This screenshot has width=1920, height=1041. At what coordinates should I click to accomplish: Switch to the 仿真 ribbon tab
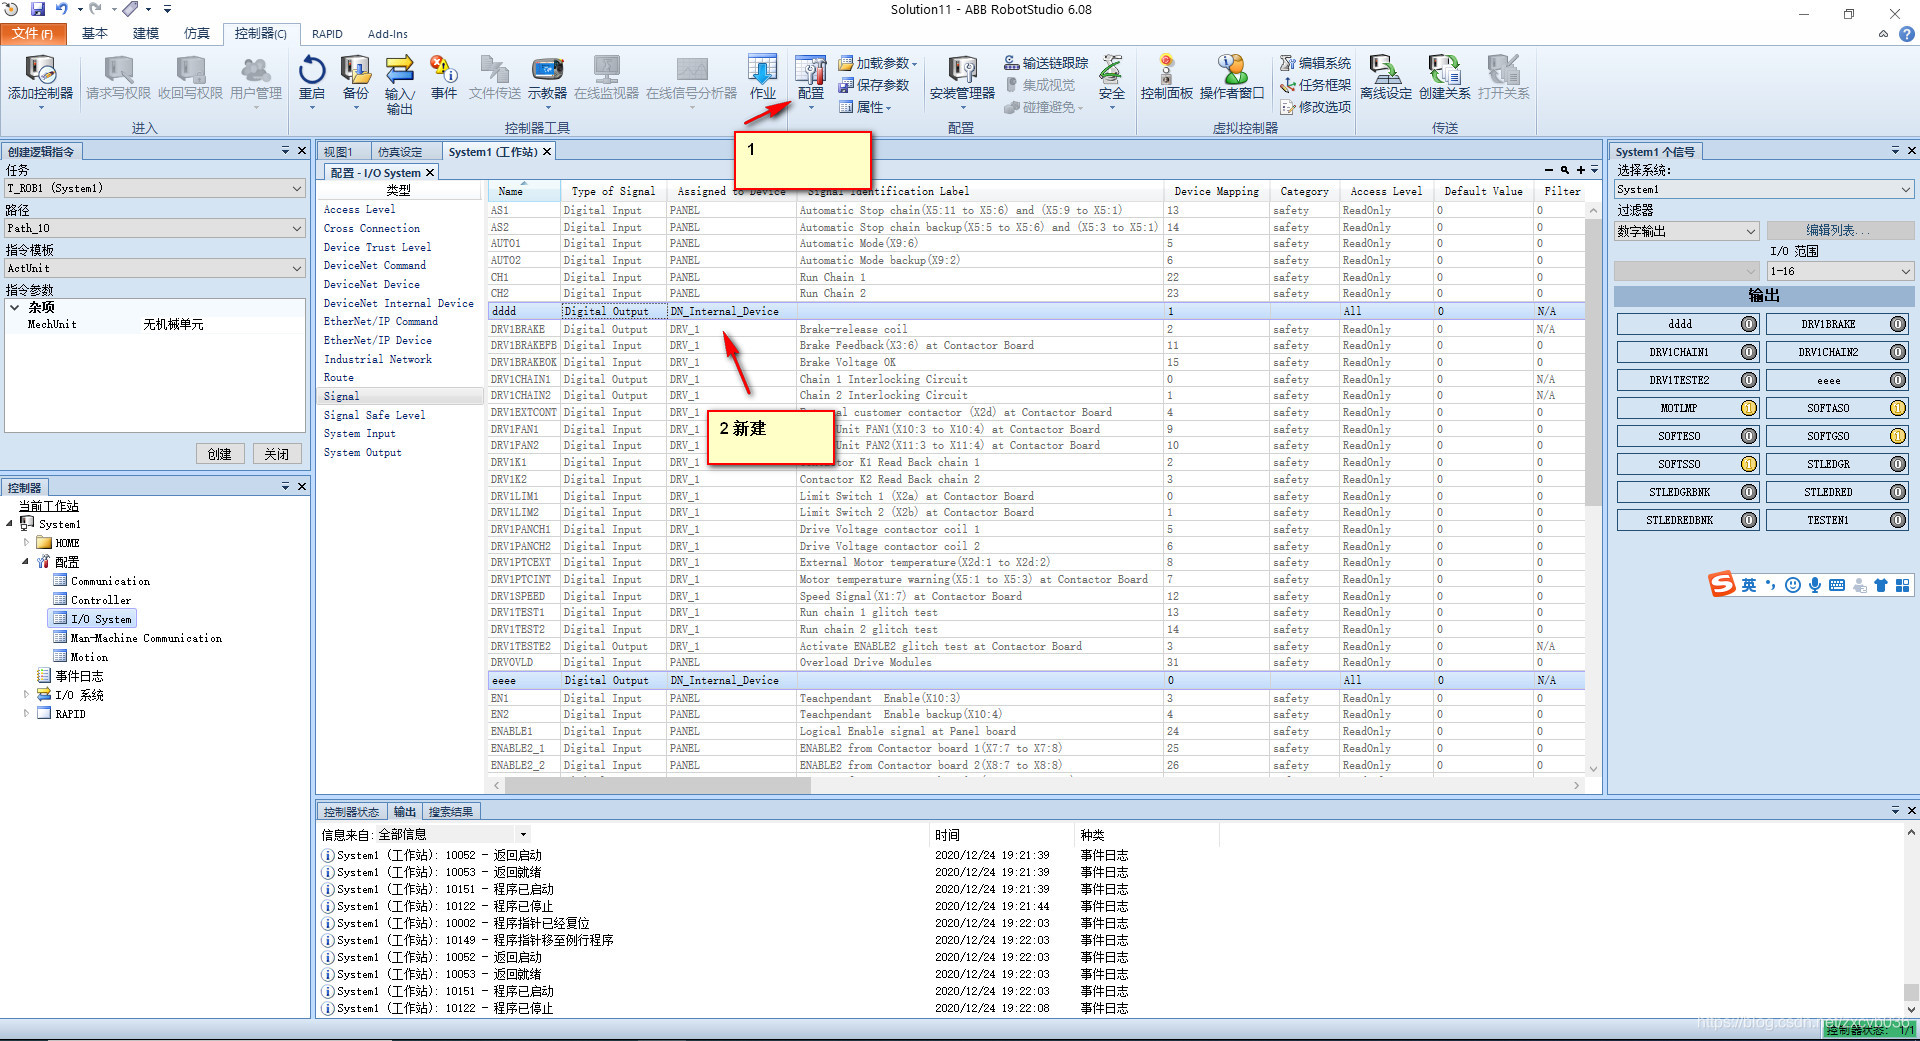click(197, 34)
